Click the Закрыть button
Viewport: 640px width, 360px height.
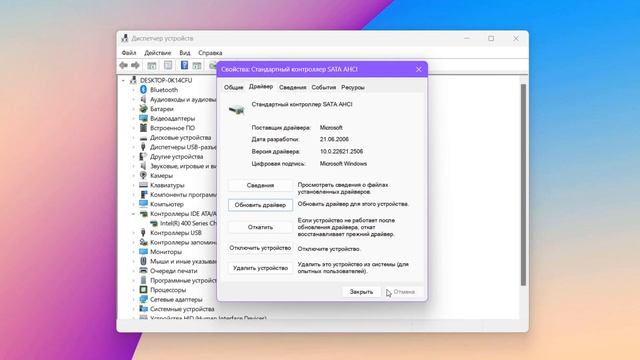(361, 292)
